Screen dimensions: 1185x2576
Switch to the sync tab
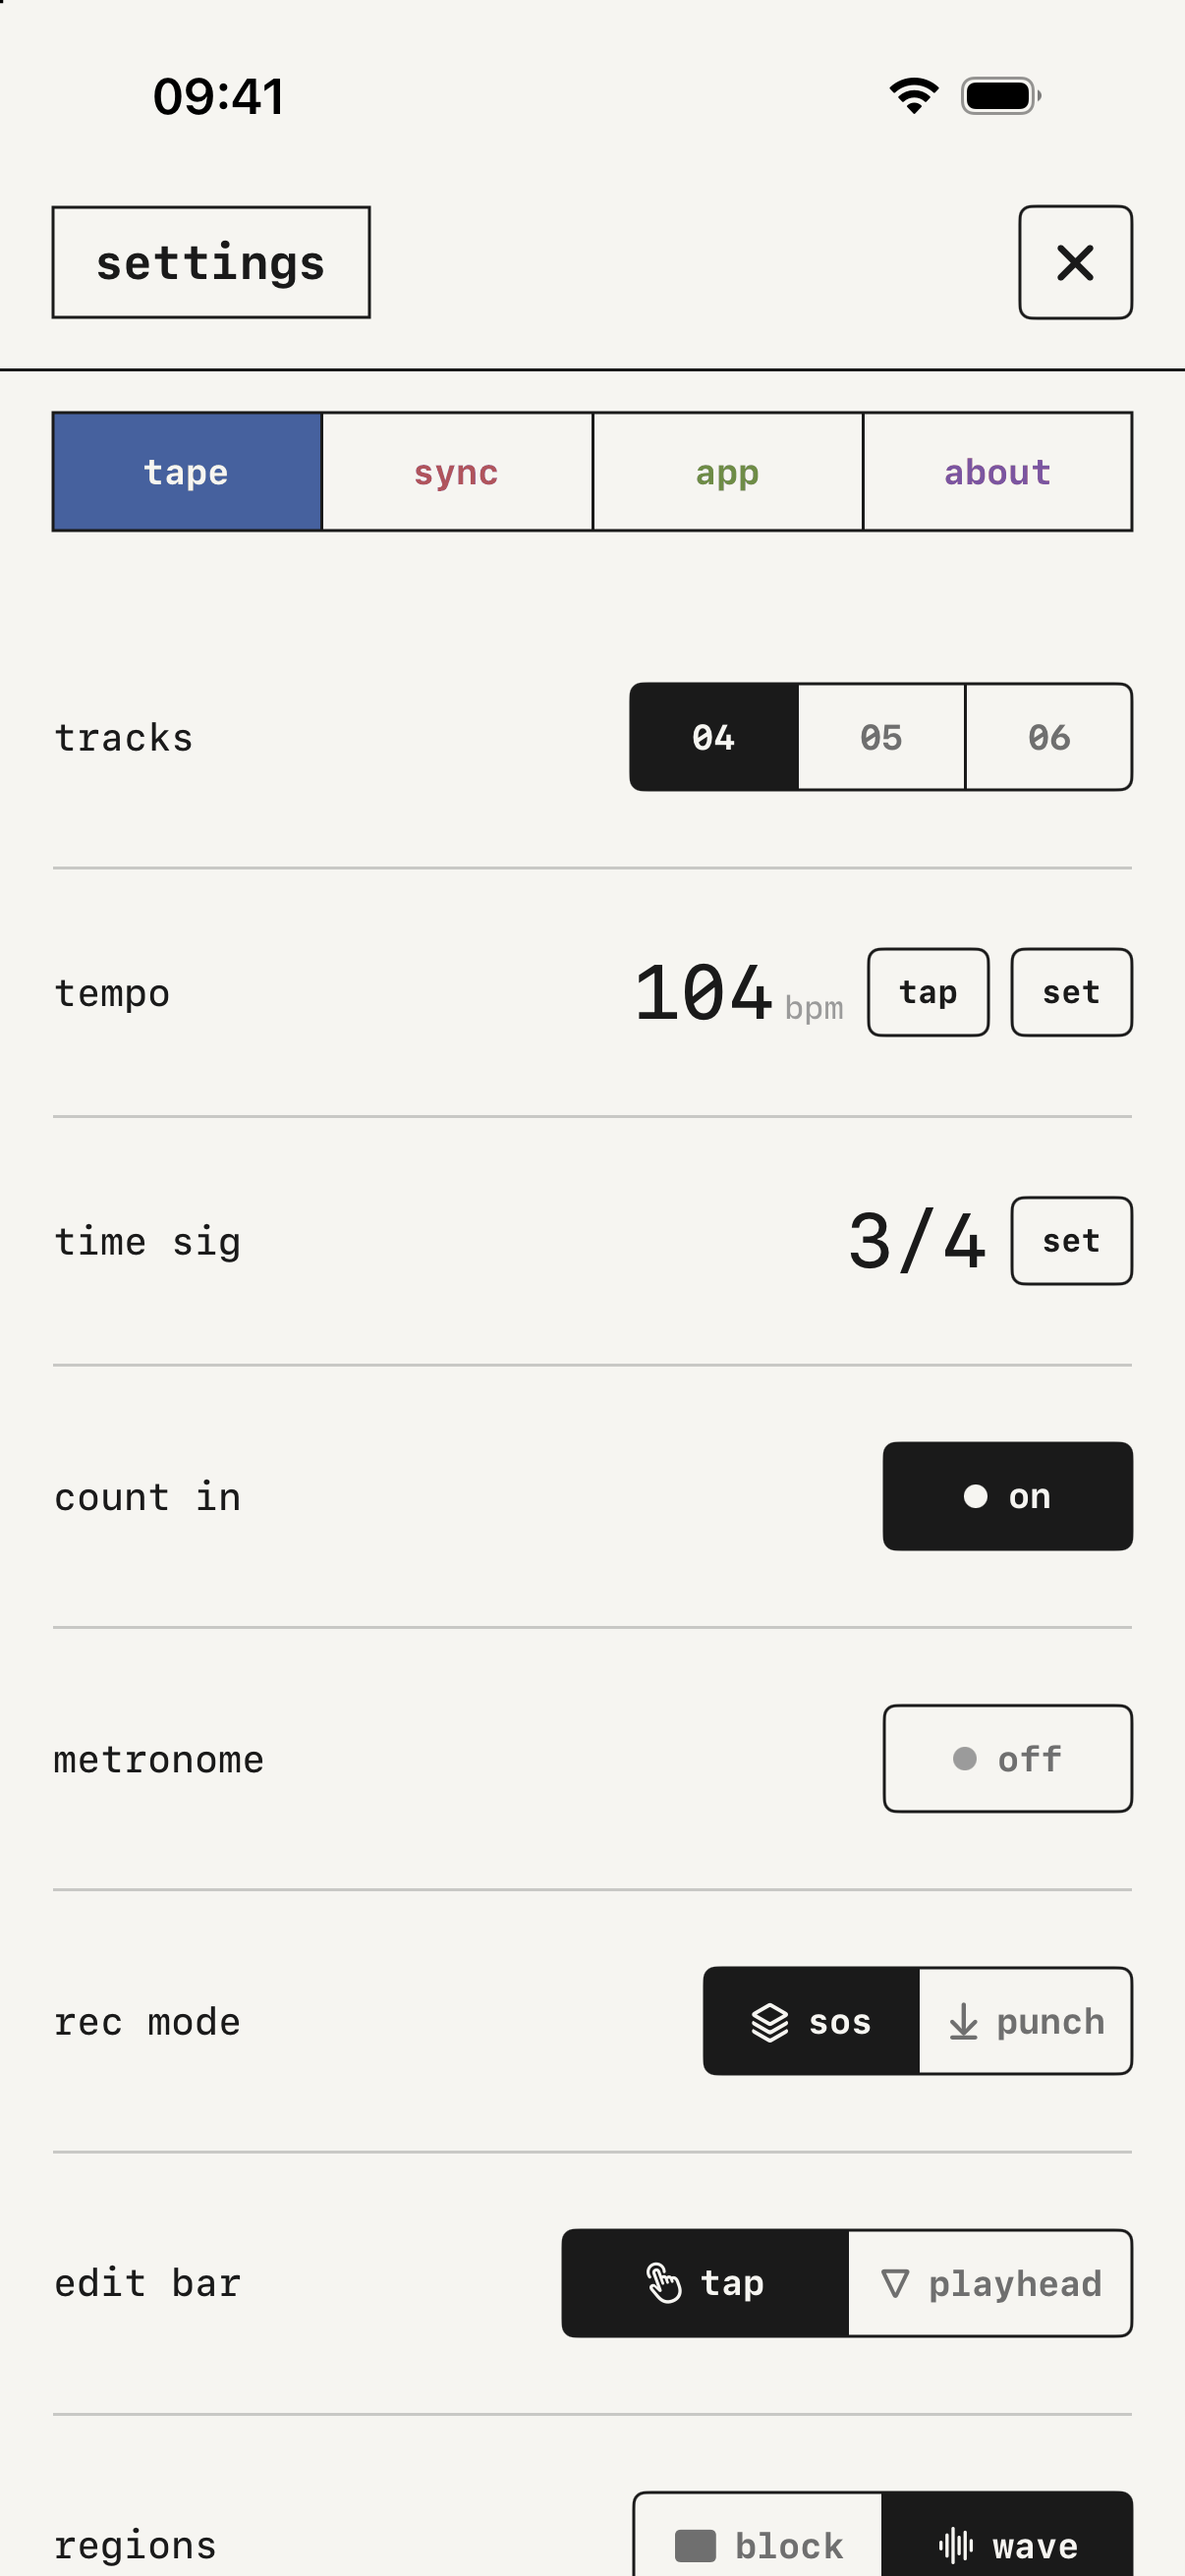click(457, 471)
